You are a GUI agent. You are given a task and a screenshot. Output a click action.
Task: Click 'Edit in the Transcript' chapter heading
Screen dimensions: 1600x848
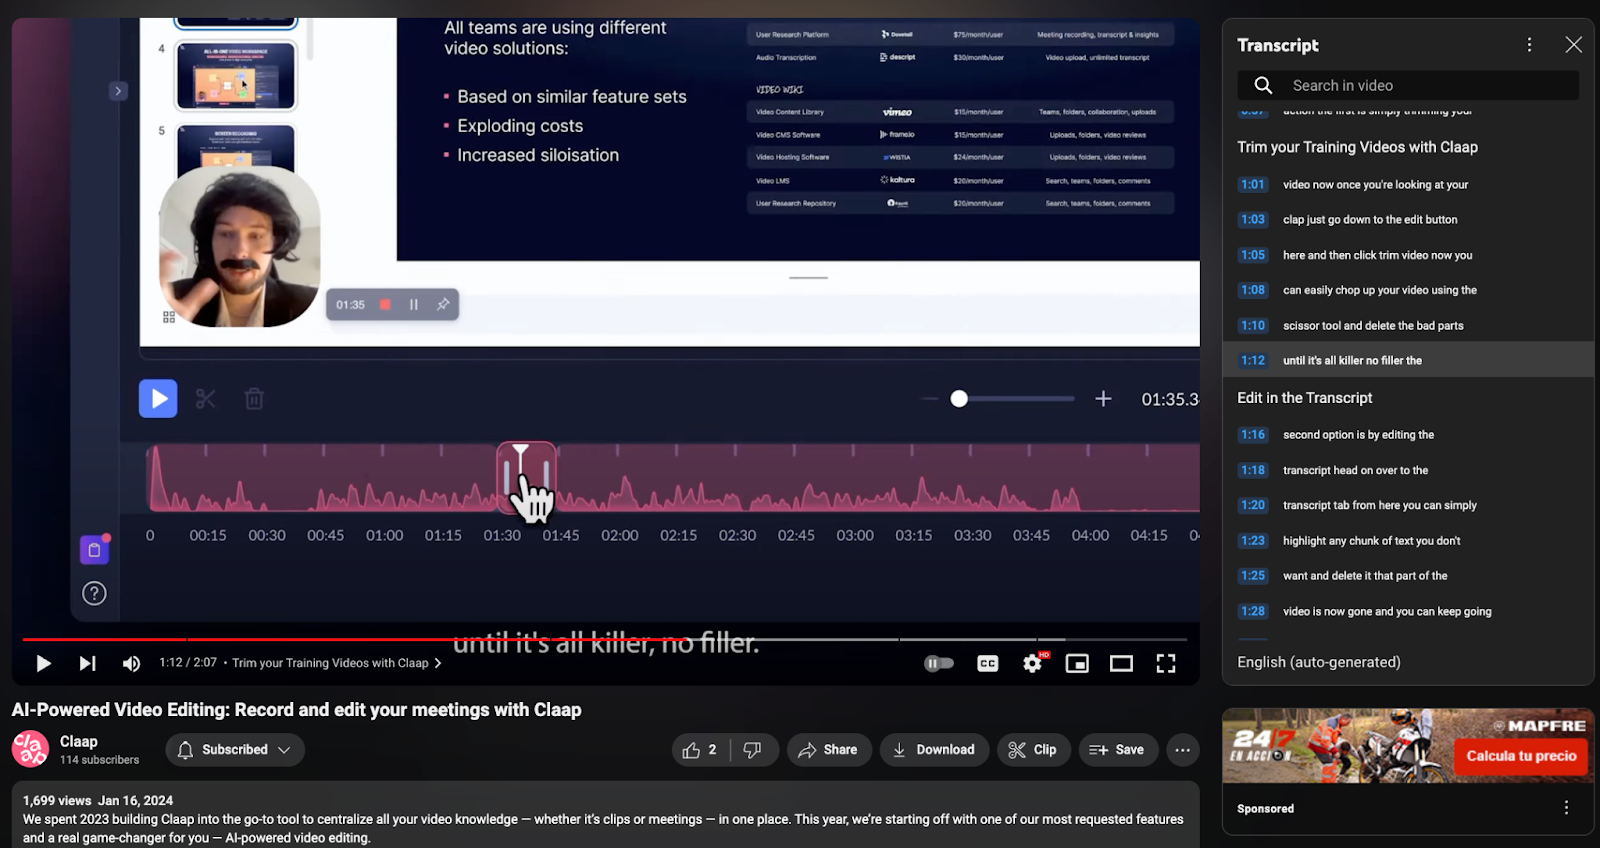click(1304, 398)
